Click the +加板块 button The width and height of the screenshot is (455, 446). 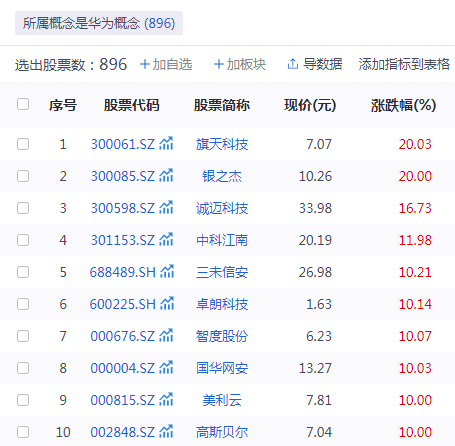click(240, 64)
